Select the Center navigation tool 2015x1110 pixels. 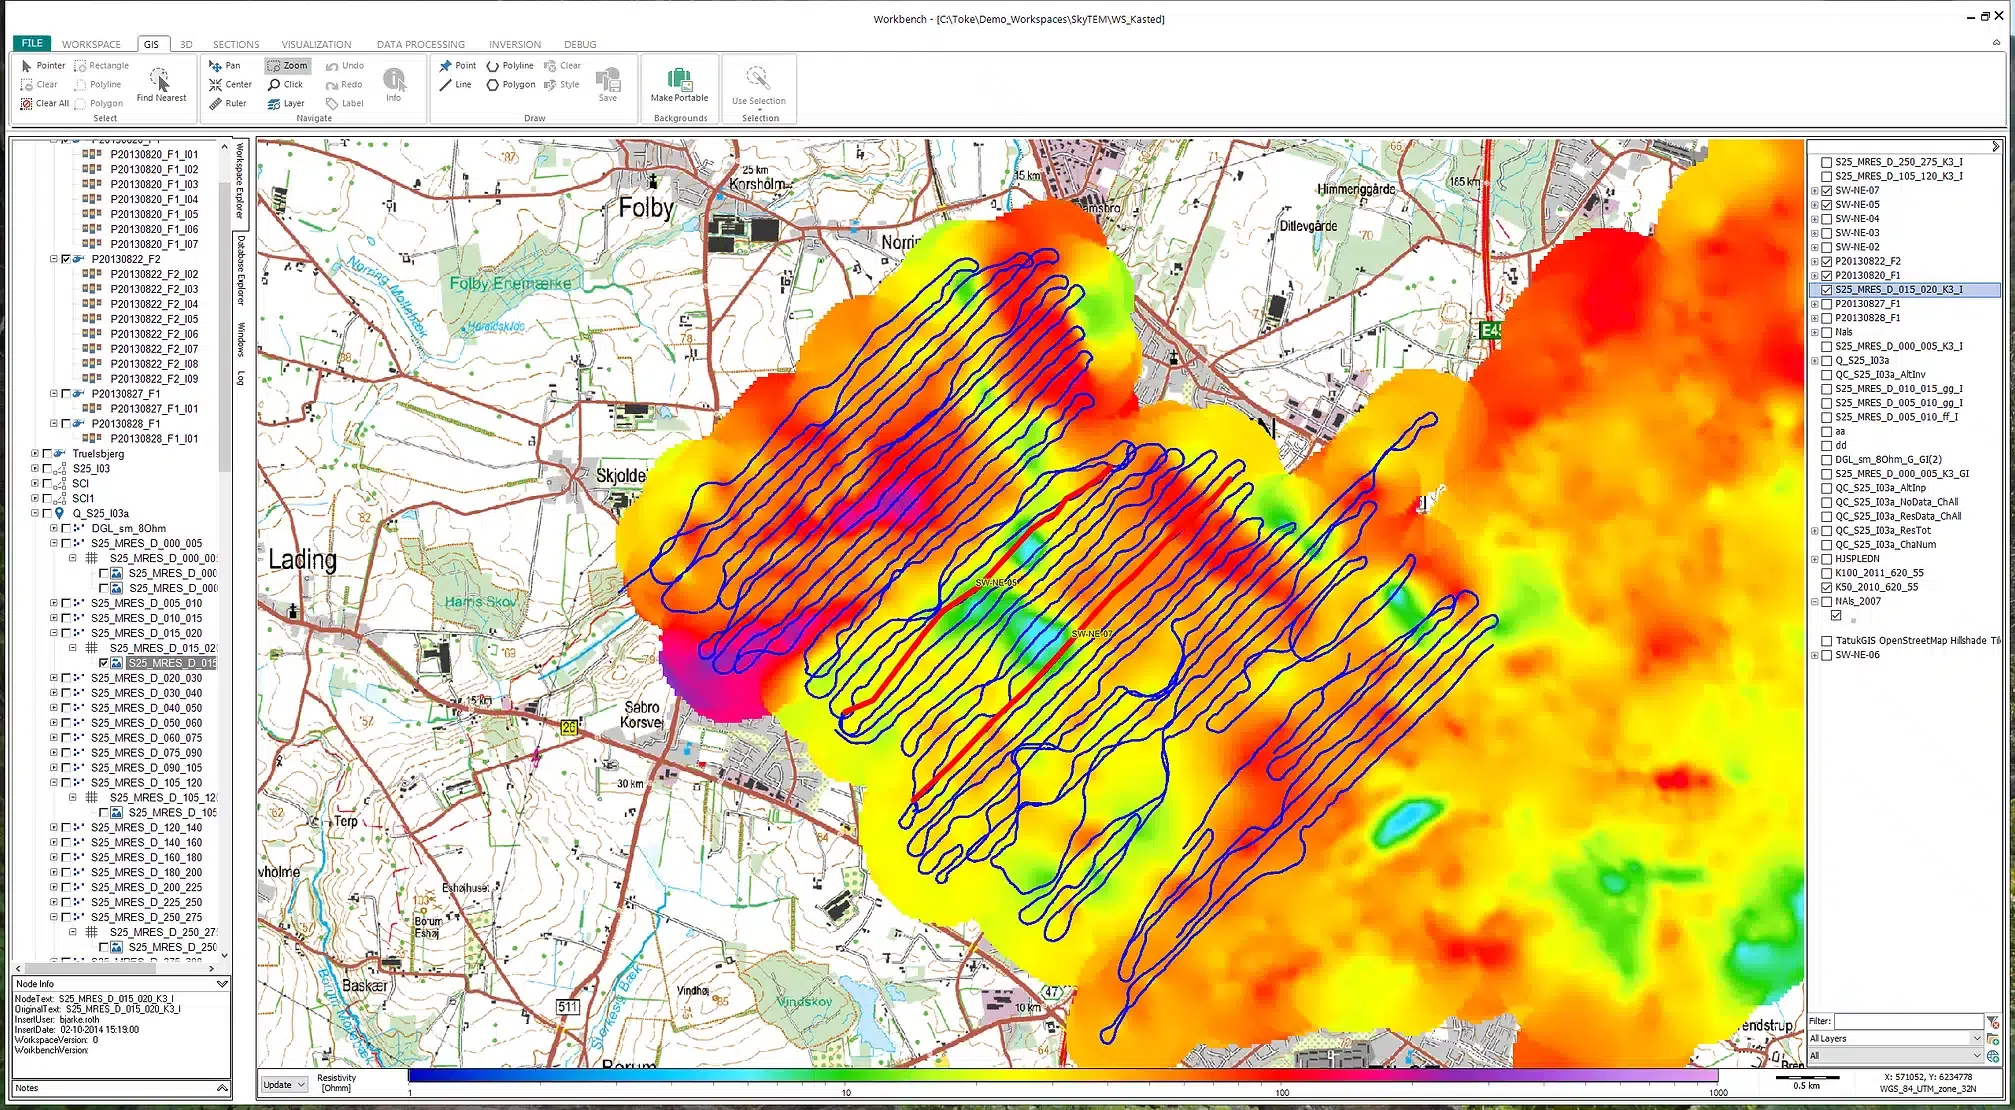(230, 85)
